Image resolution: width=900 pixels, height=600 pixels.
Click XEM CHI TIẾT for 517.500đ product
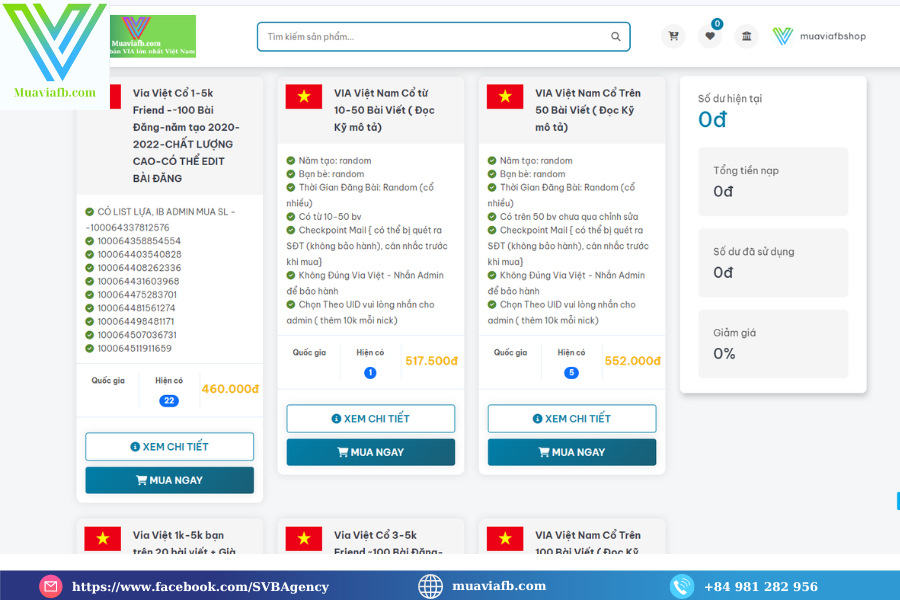click(371, 419)
